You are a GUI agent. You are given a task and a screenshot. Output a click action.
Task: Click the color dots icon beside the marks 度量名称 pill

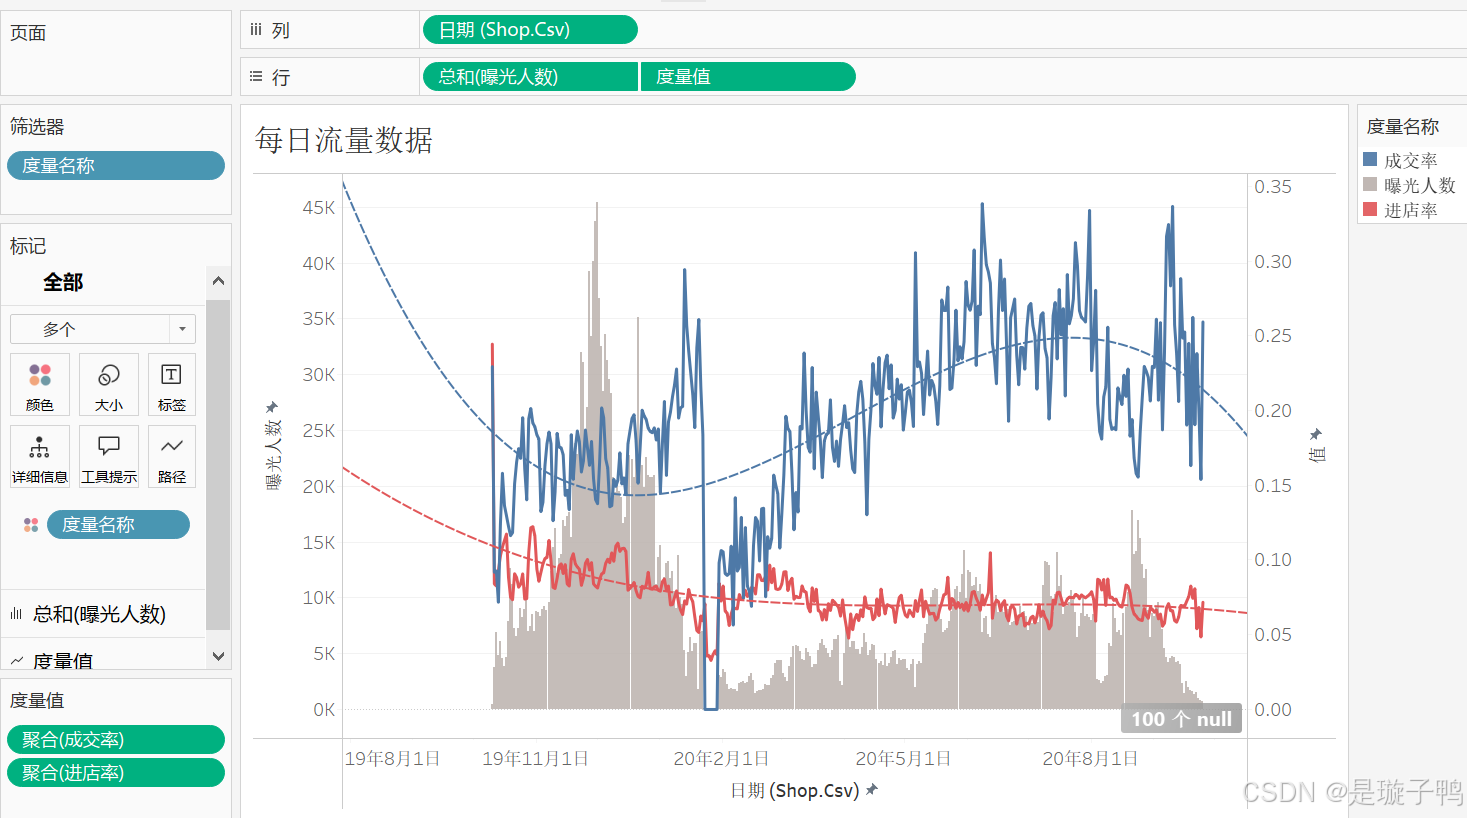click(x=31, y=525)
